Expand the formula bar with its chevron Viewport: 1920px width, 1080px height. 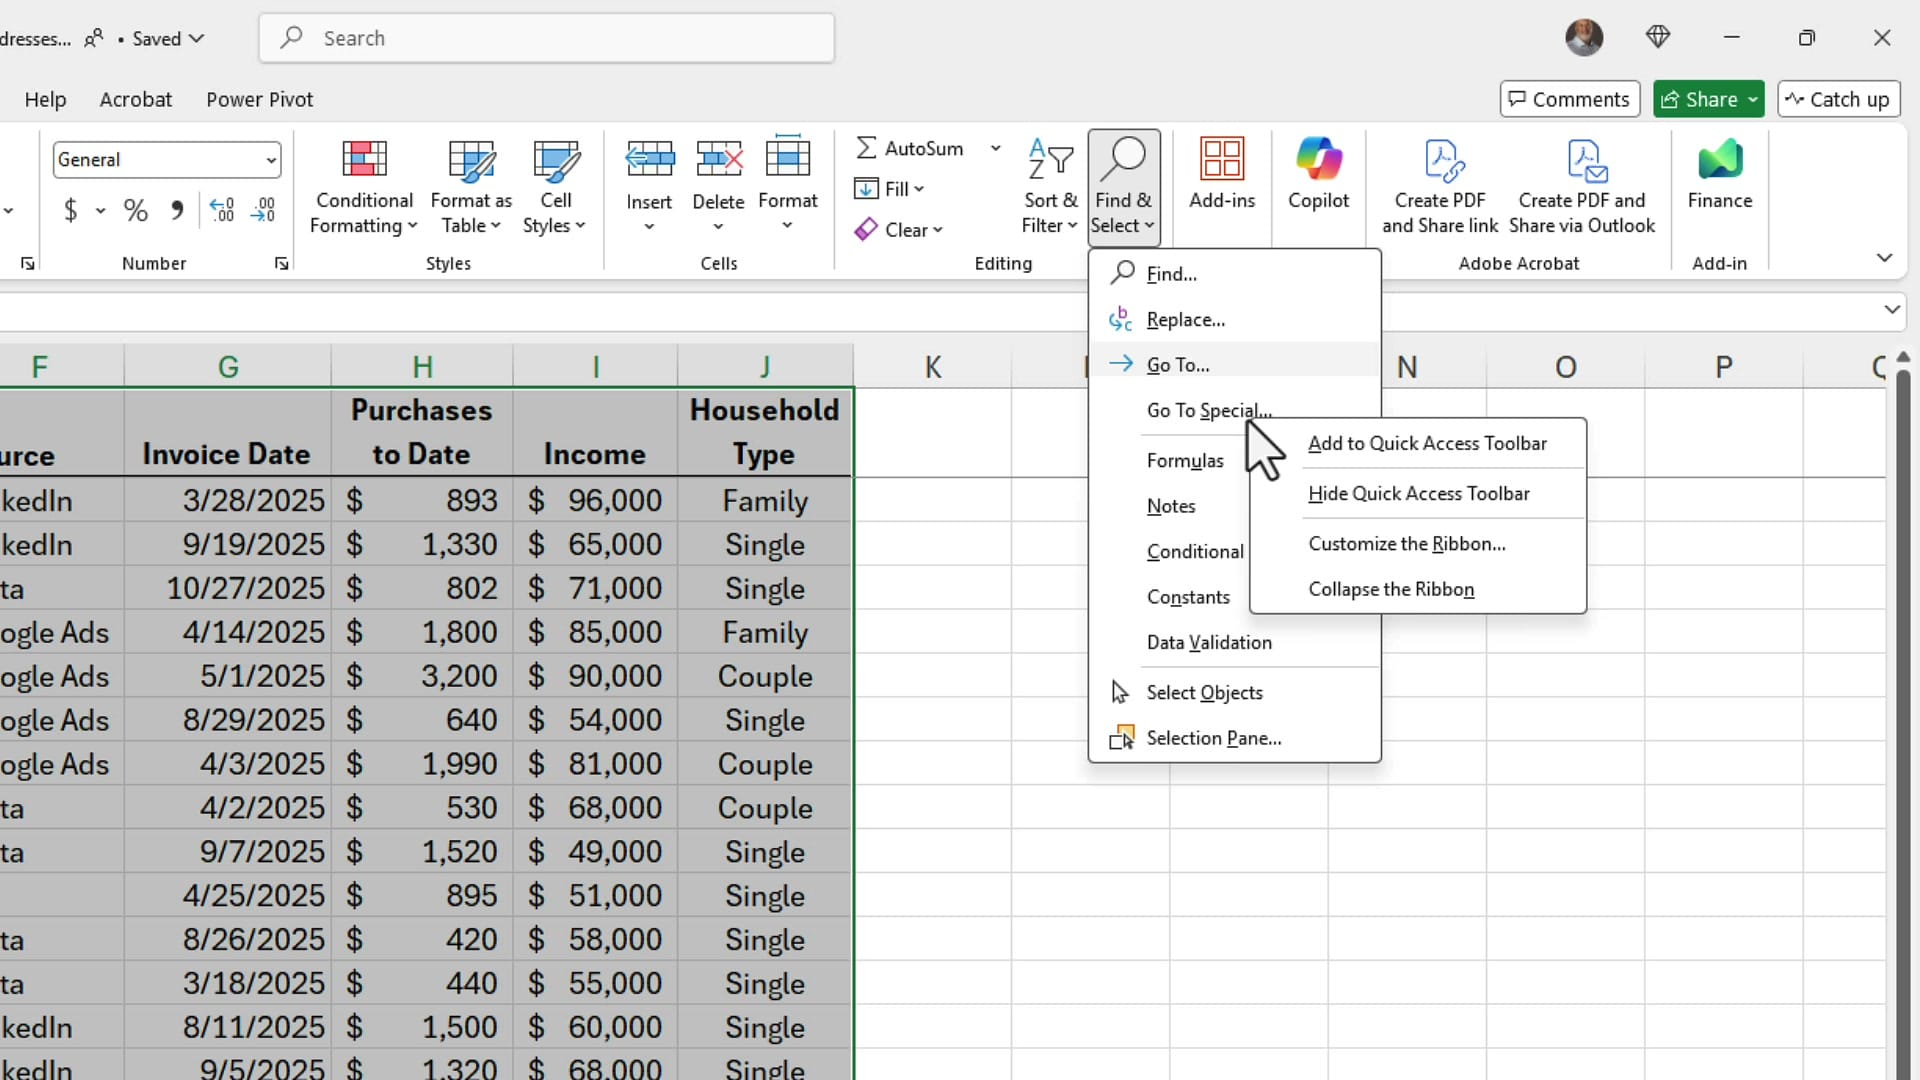1893,310
